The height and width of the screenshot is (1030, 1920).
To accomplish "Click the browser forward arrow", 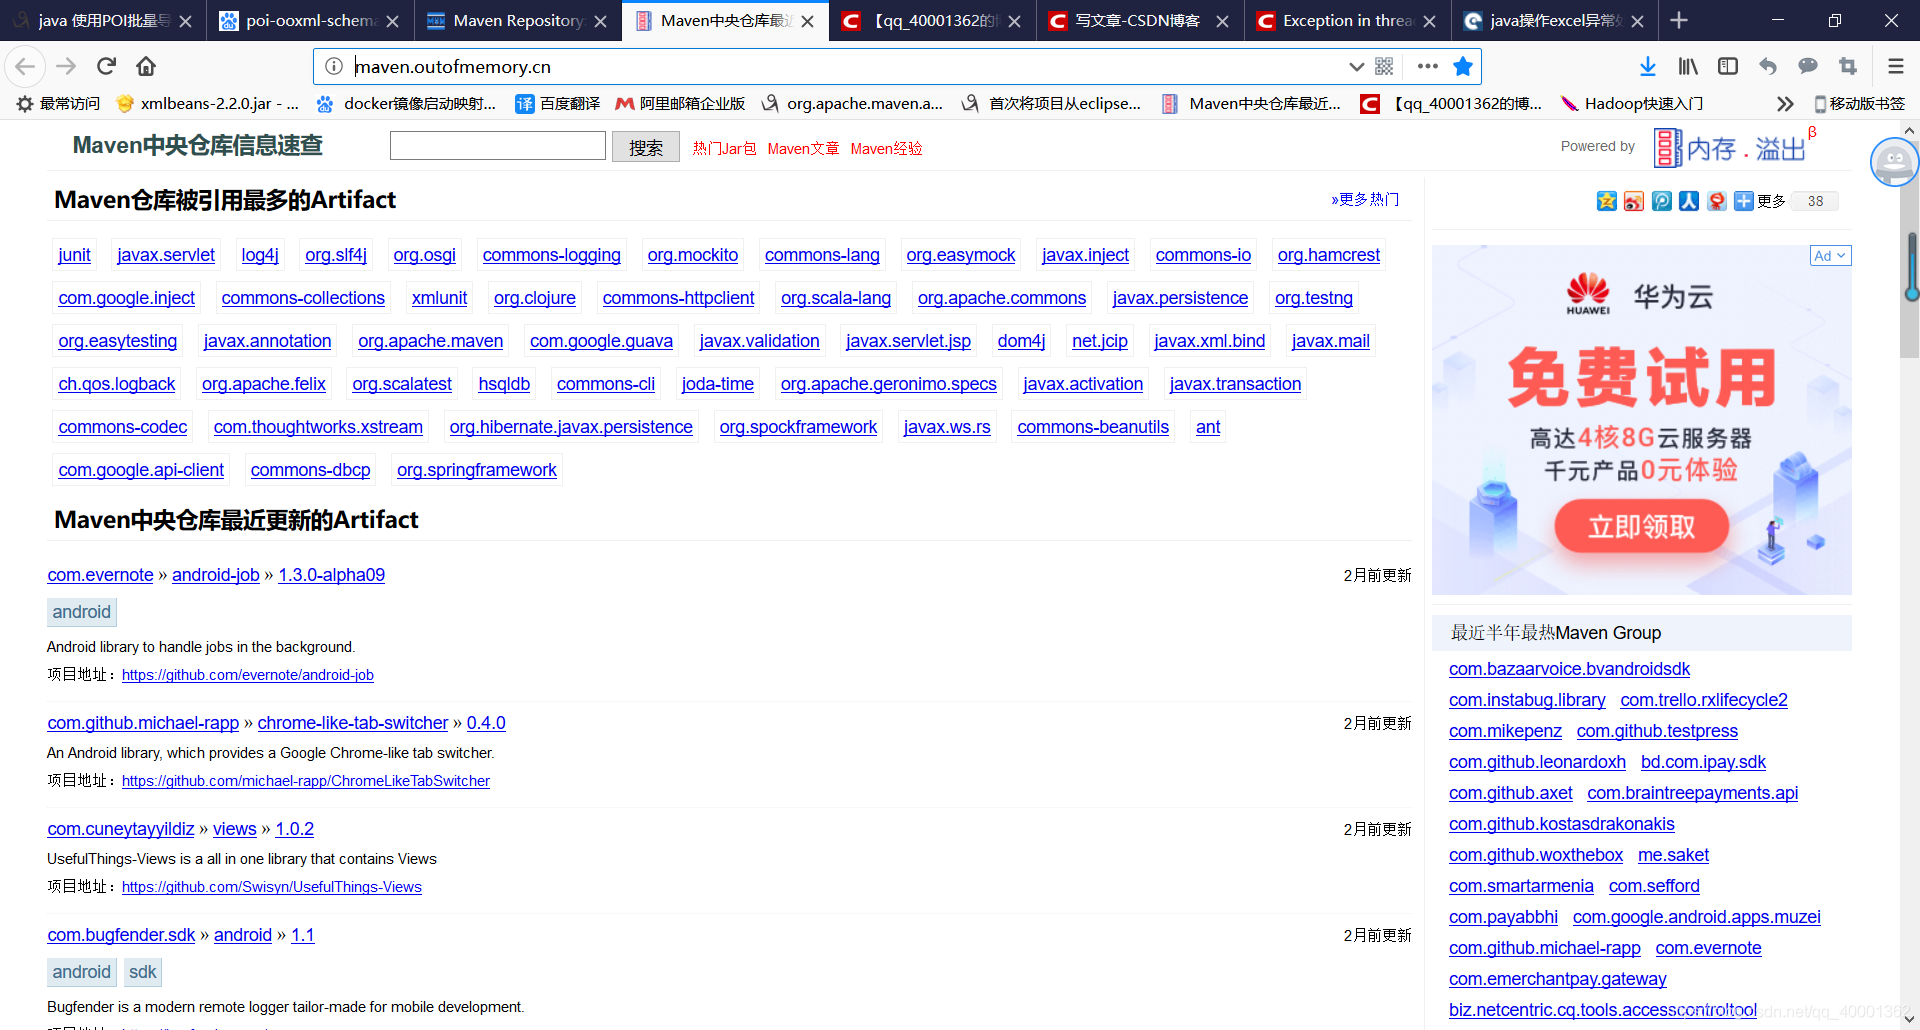I will click(66, 66).
